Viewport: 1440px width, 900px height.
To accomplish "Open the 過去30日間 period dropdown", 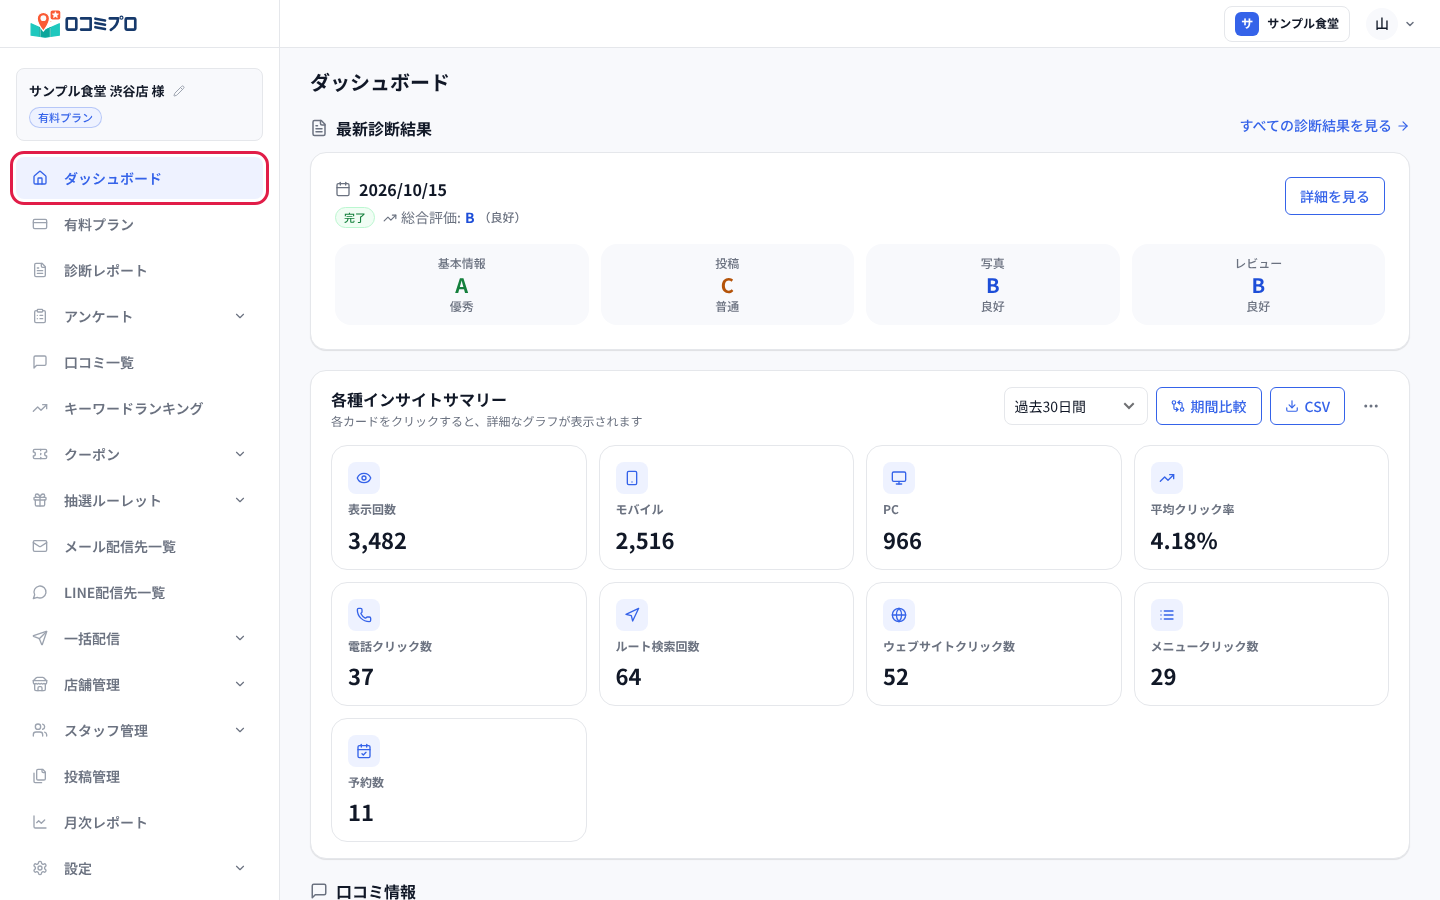I will coord(1075,406).
